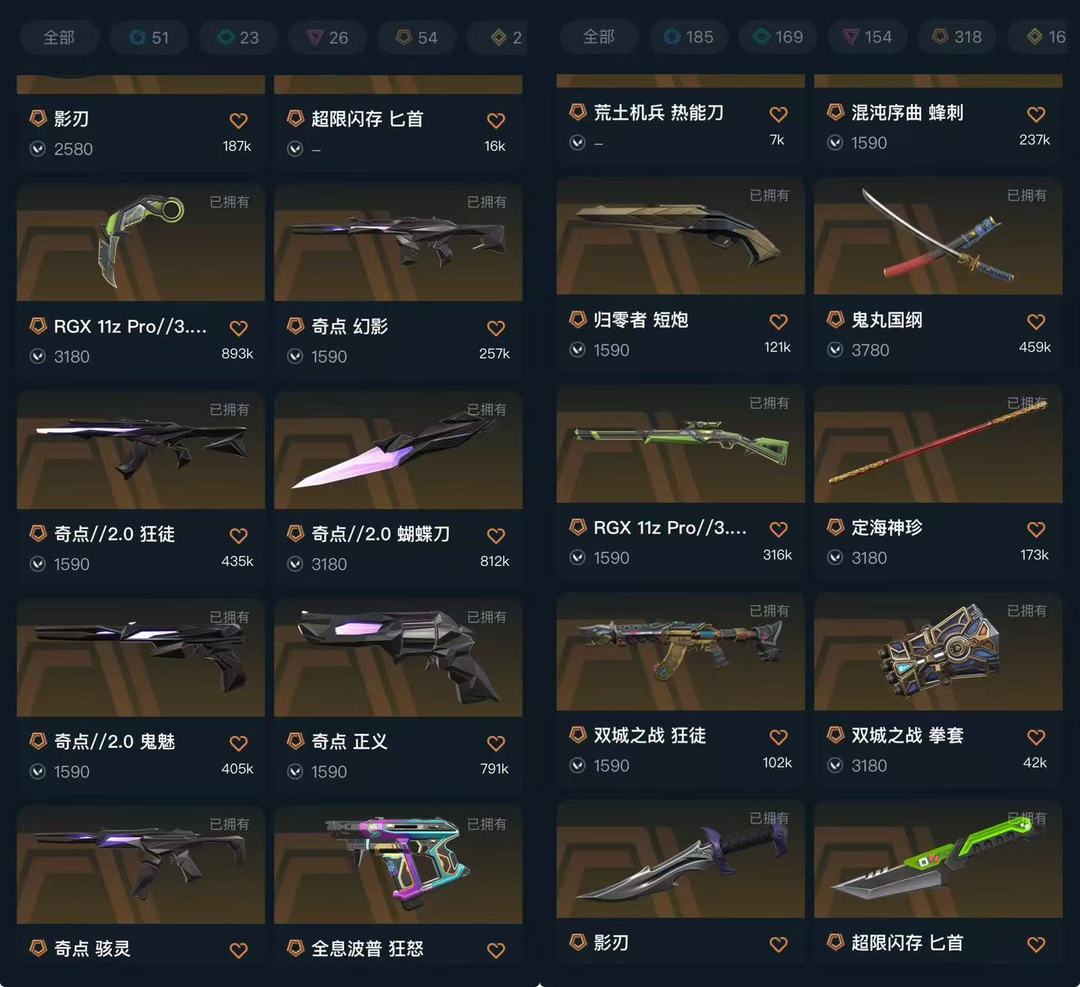Open the 定海神珍 staff skin image

click(x=938, y=444)
